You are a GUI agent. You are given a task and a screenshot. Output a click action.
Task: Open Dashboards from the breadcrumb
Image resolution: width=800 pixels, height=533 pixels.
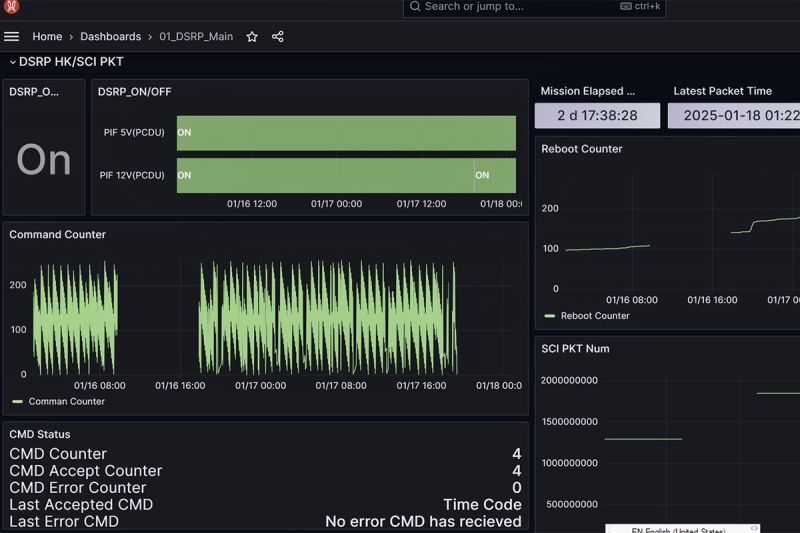coord(110,37)
